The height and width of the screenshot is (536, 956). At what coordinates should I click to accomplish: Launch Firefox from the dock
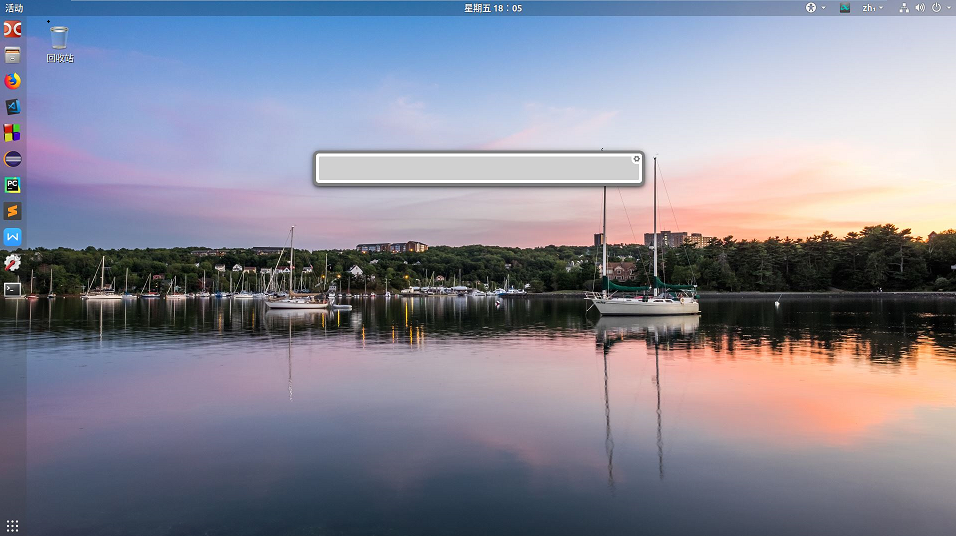(x=12, y=81)
